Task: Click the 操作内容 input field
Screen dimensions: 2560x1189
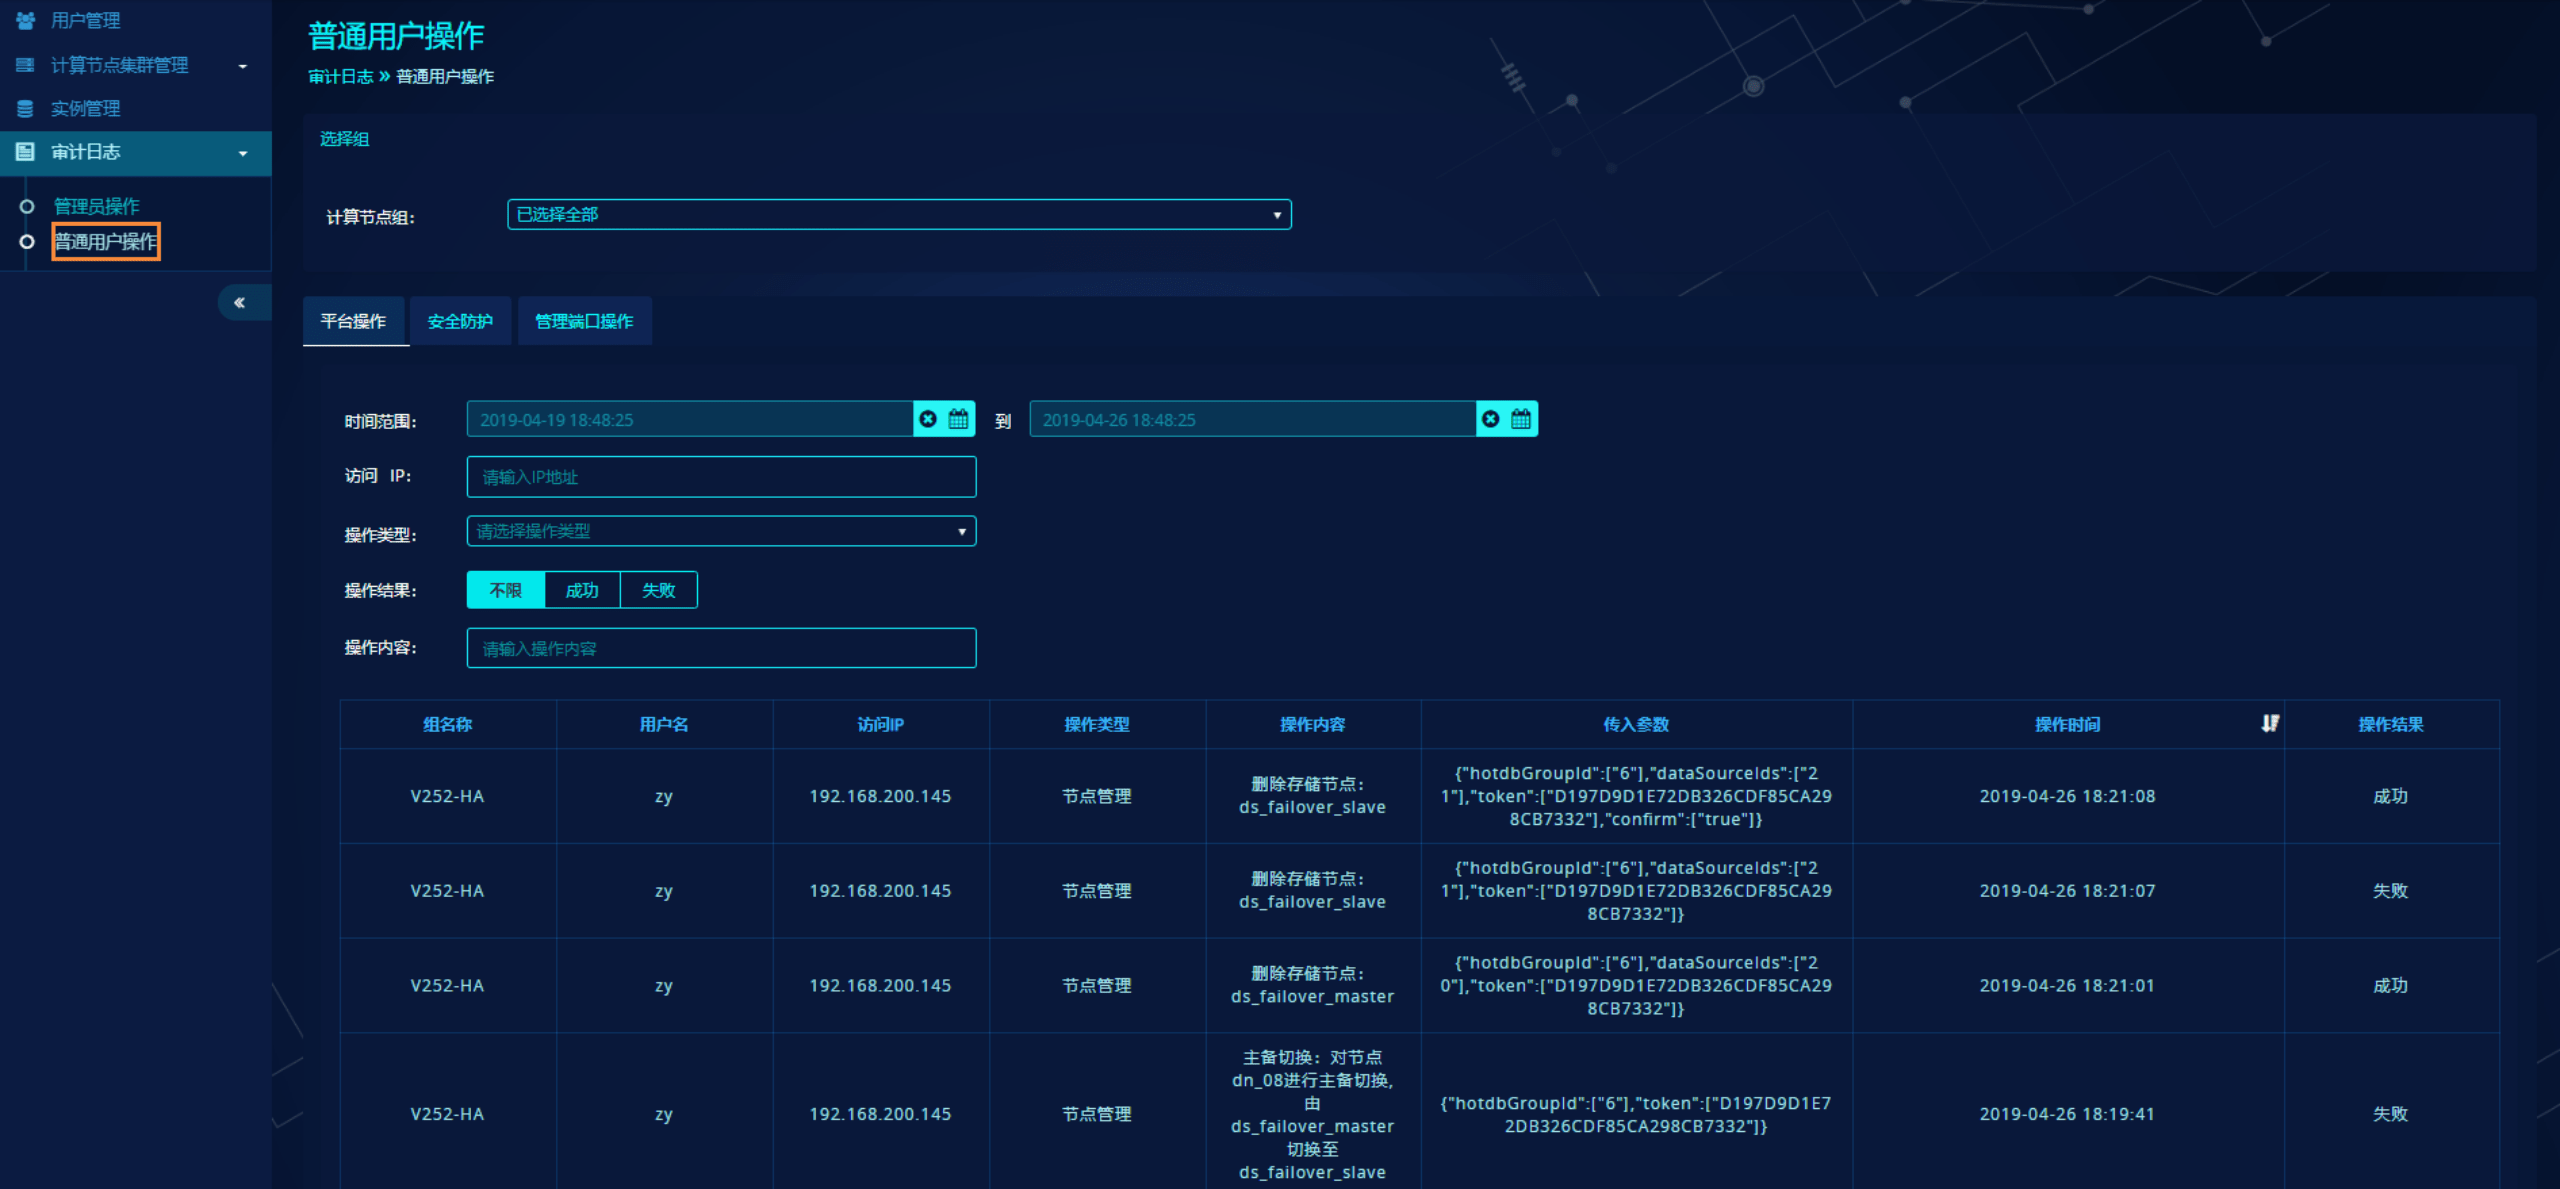Action: [x=720, y=648]
